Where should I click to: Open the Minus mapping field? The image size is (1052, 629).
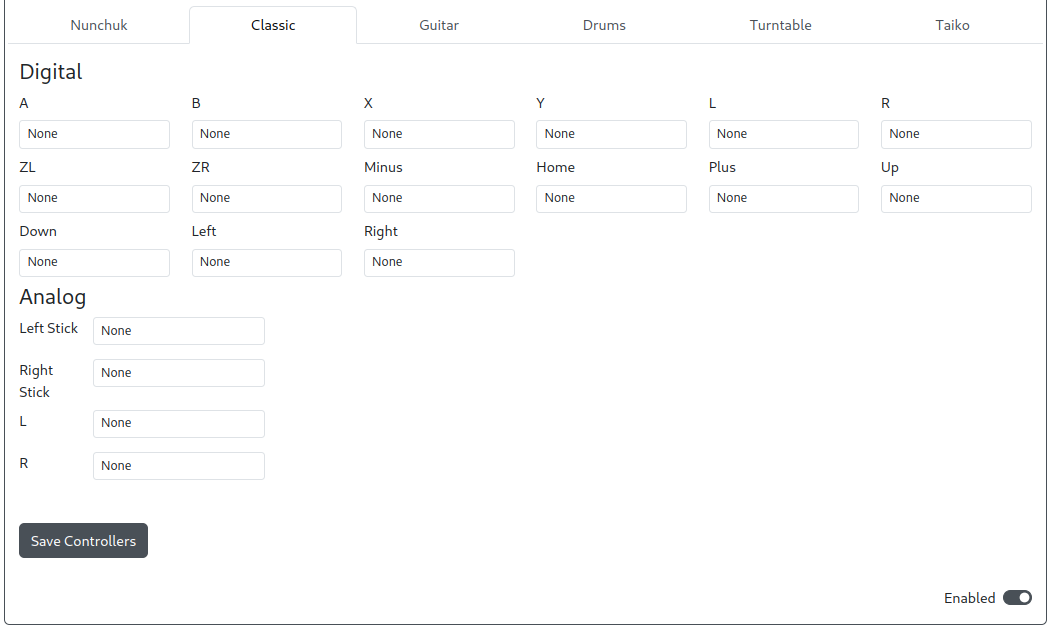coord(439,198)
